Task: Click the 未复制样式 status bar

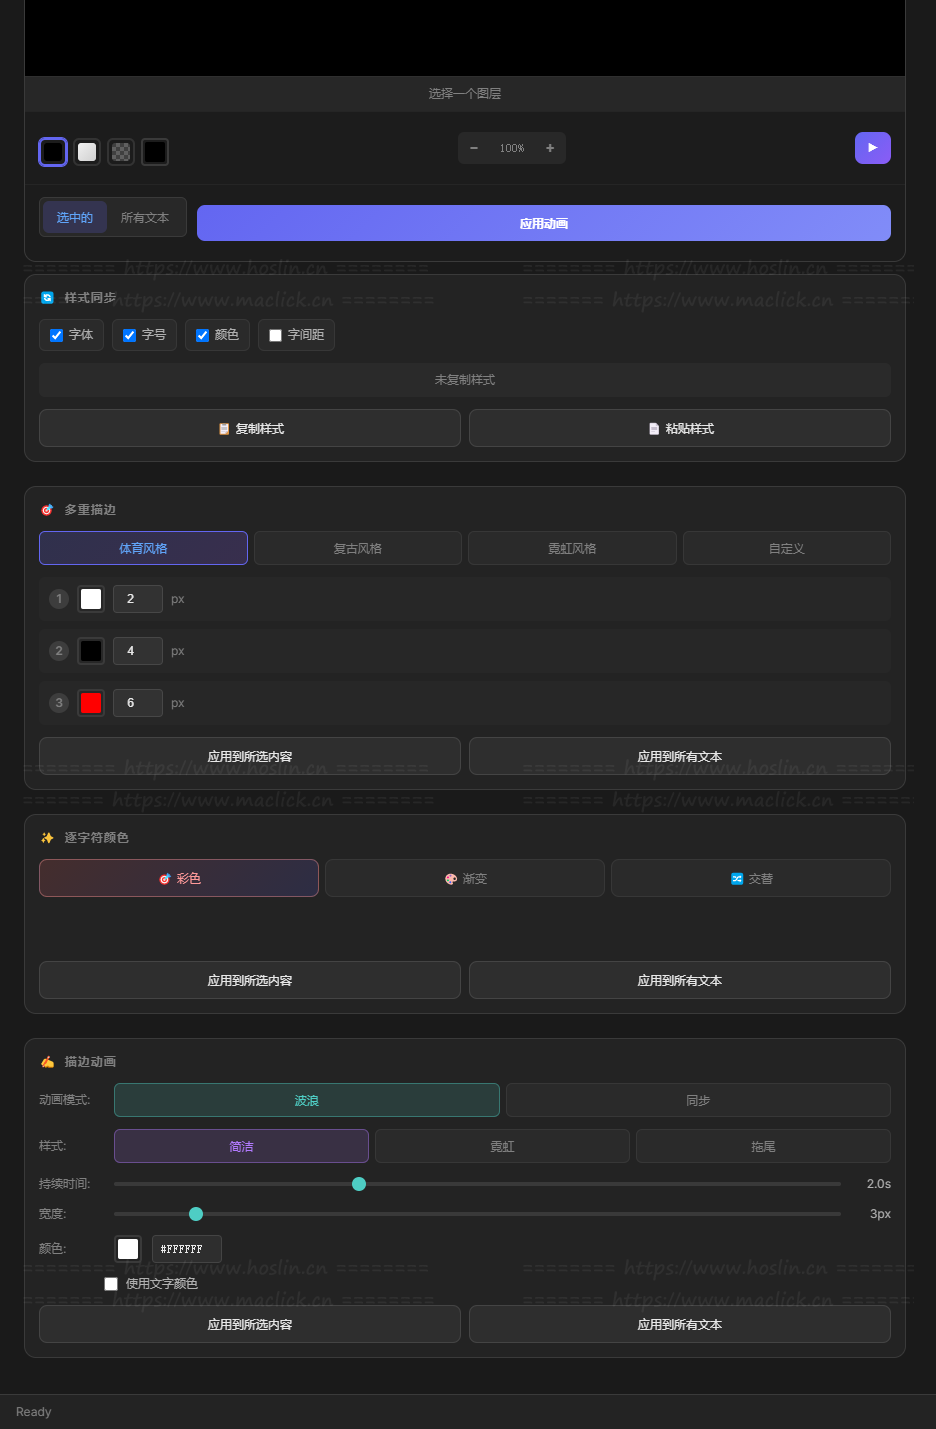Action: click(465, 380)
